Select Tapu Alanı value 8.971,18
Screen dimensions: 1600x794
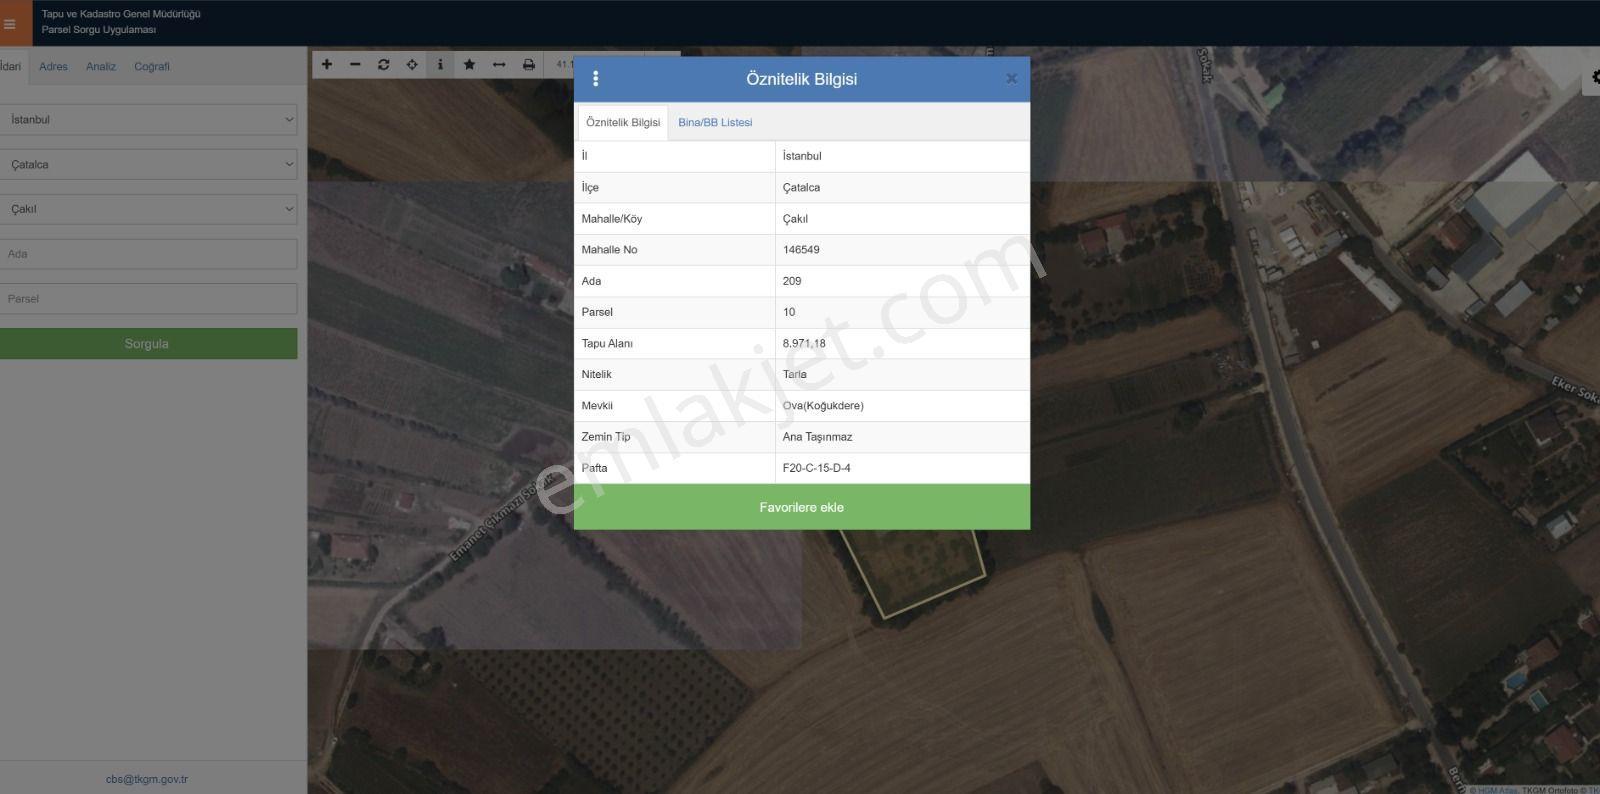[x=804, y=343]
